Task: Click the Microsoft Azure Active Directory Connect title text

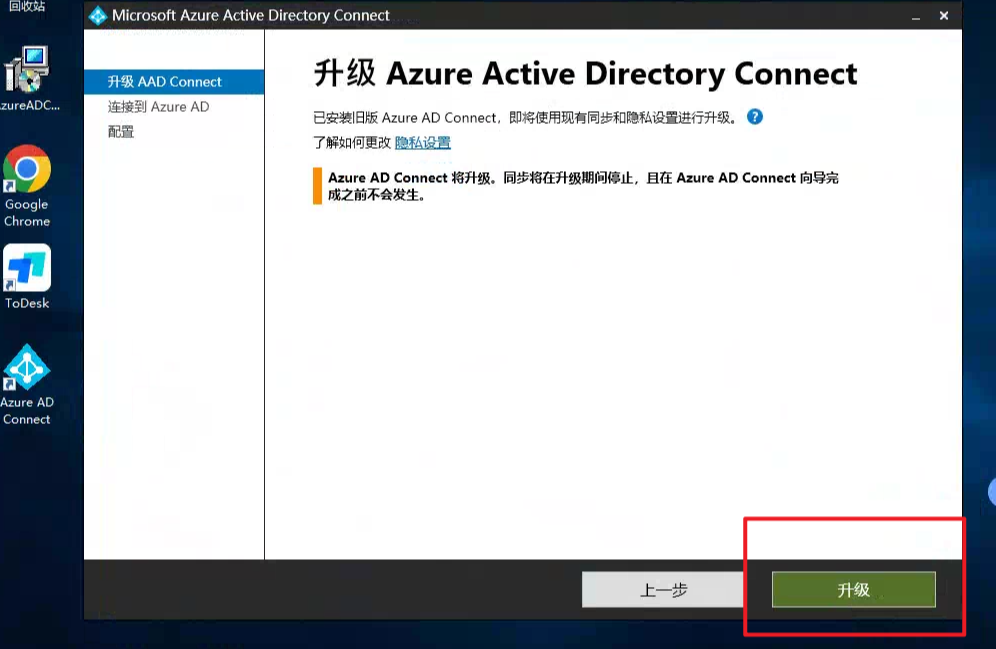Action: click(x=251, y=16)
